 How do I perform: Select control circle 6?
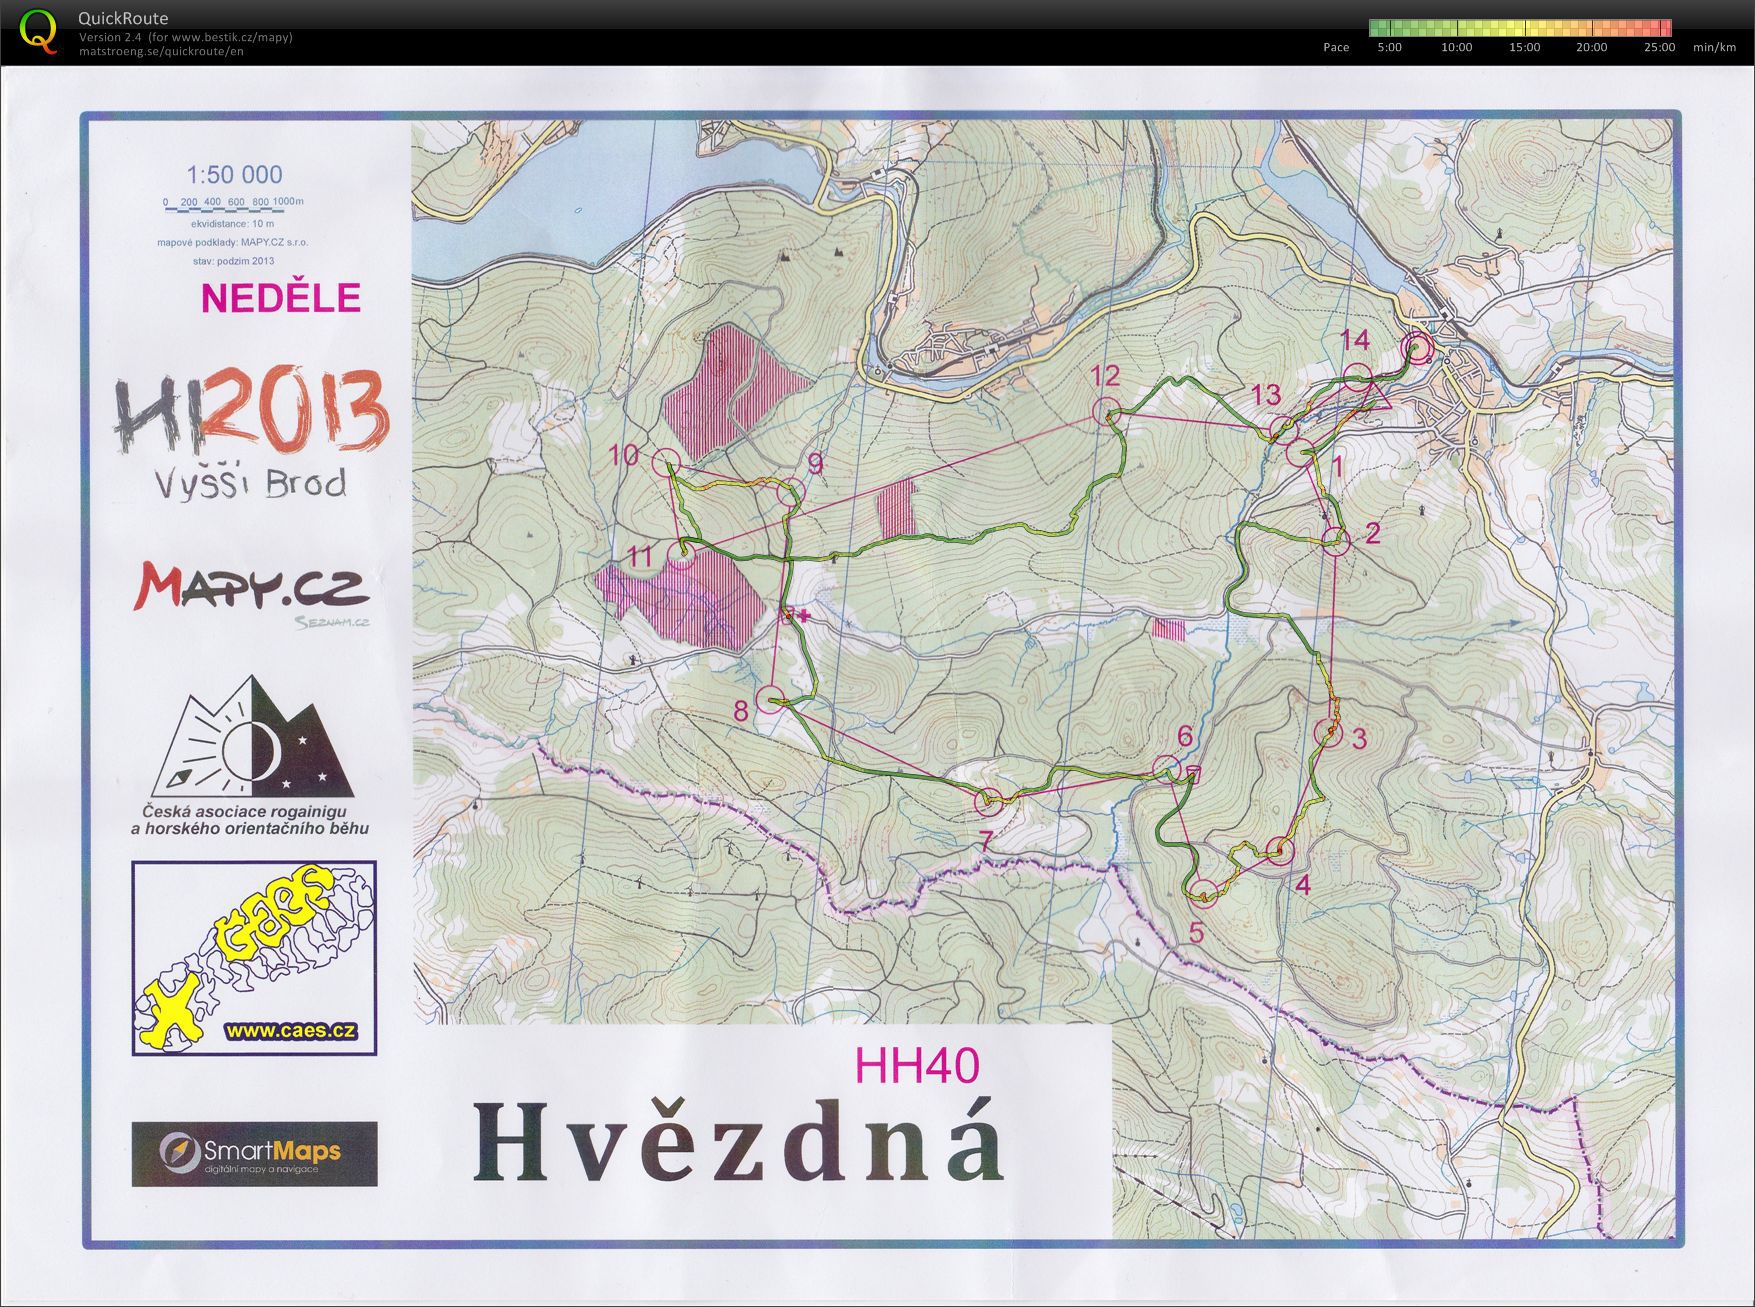tap(1166, 769)
